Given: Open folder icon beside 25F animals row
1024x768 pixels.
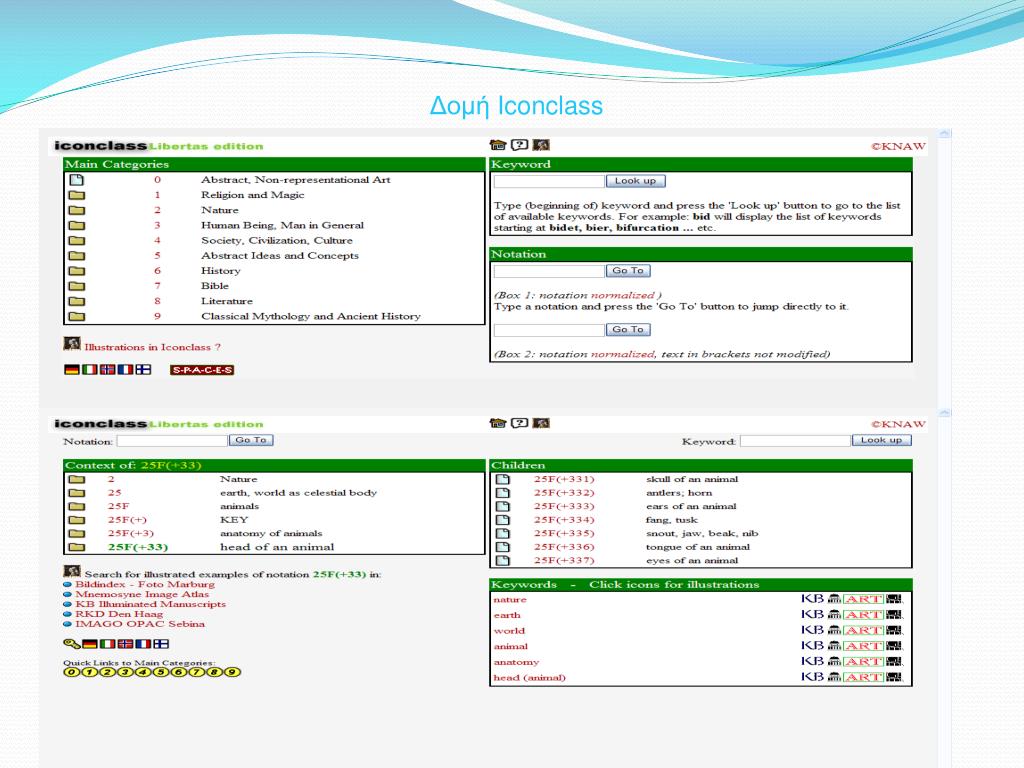Looking at the screenshot, I should point(76,506).
